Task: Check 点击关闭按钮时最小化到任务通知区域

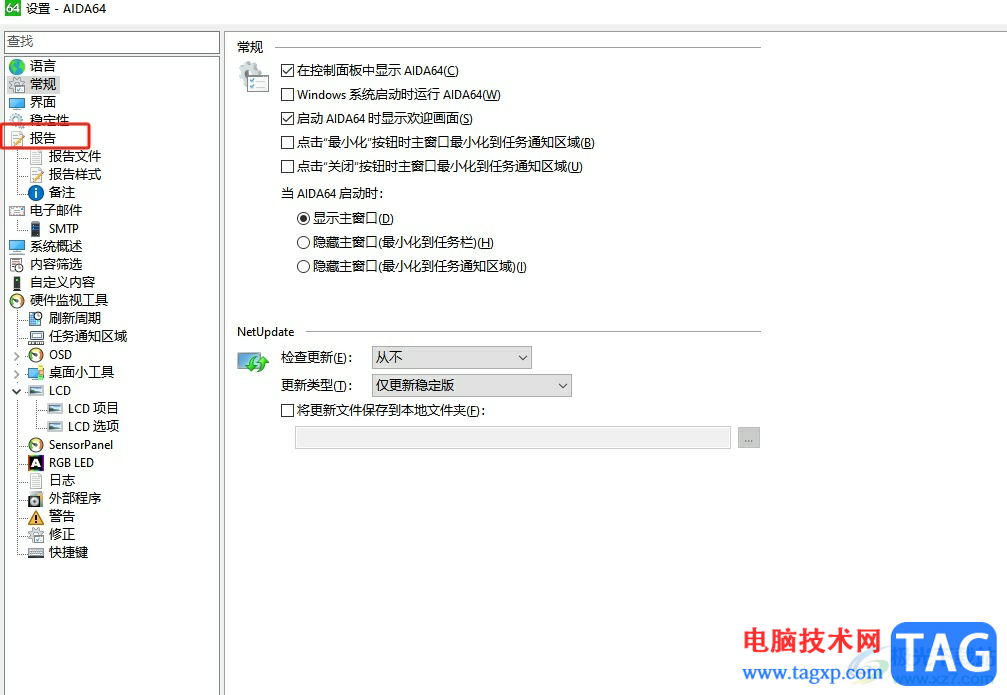Action: click(288, 166)
